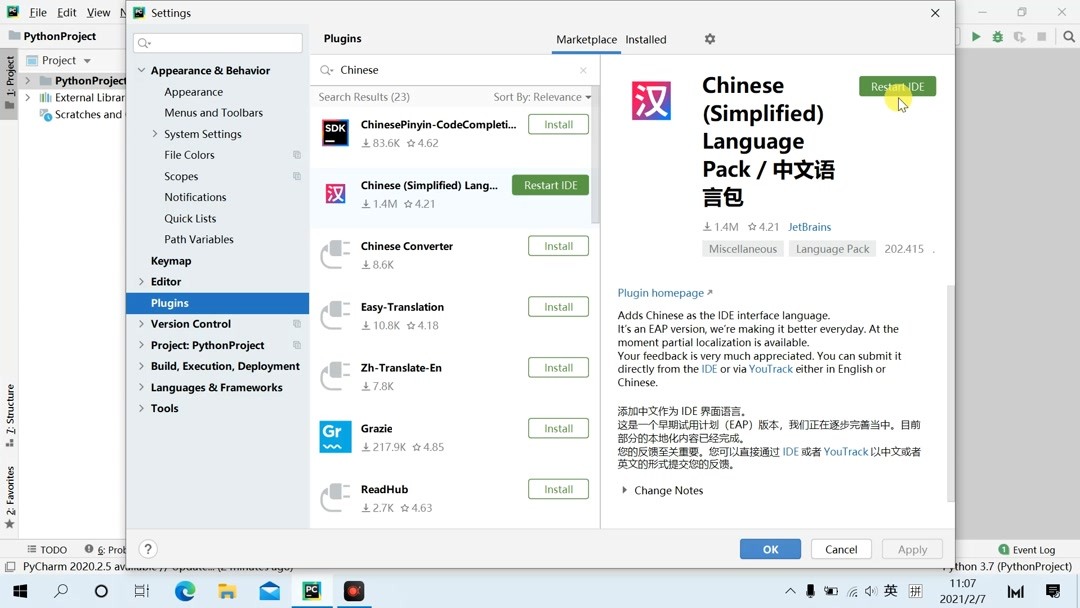The width and height of the screenshot is (1080, 608).
Task: Switch input method via 英 indicator
Action: [x=890, y=591]
